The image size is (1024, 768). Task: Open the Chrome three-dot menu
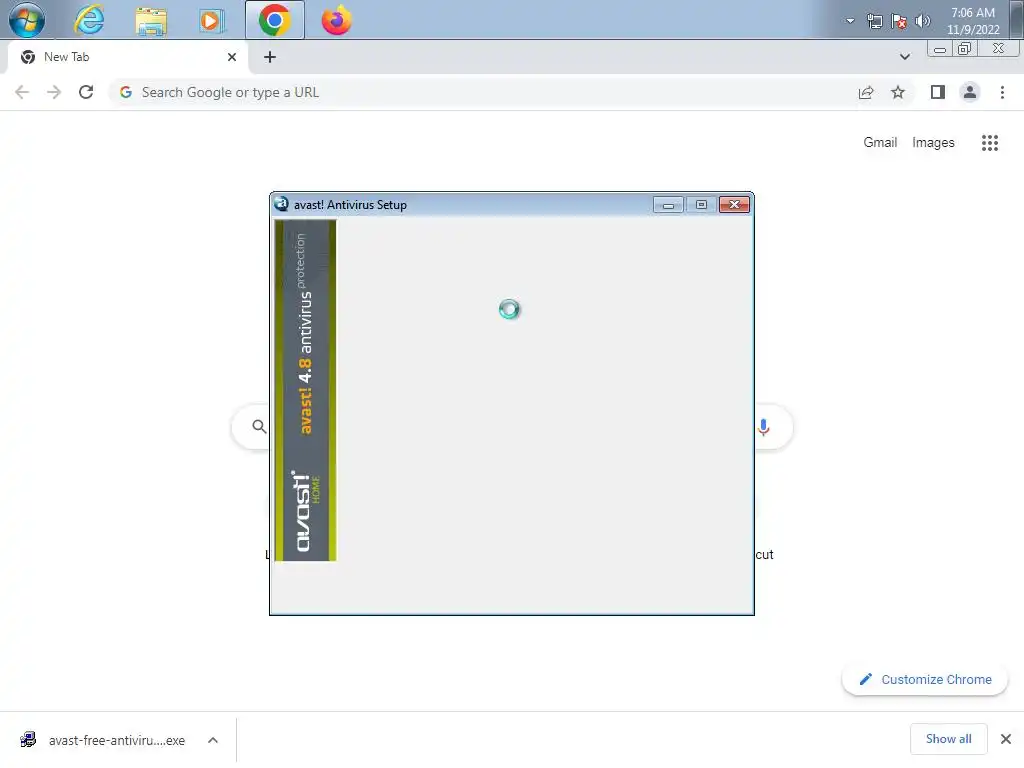1002,93
